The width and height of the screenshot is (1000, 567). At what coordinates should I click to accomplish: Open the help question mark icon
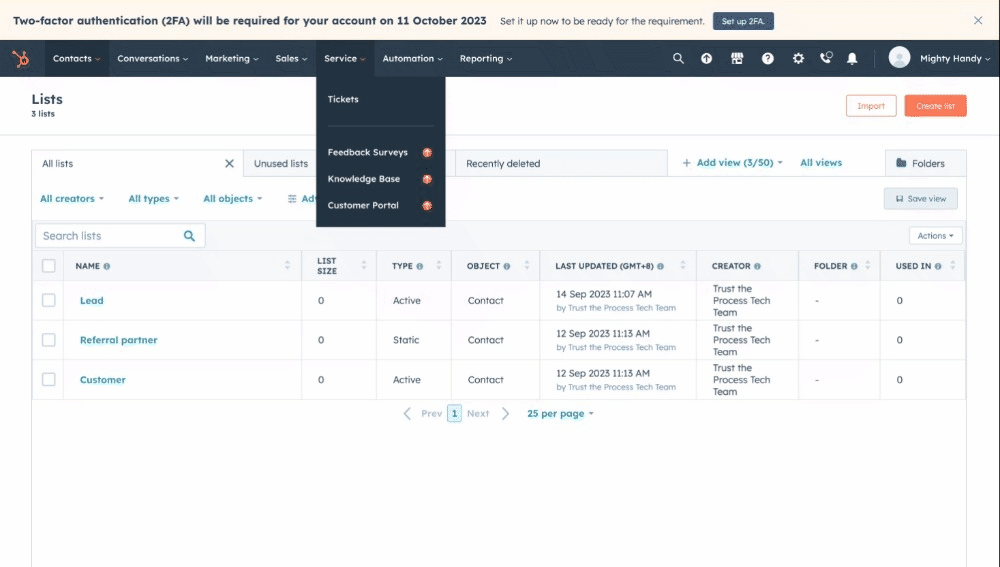(767, 59)
